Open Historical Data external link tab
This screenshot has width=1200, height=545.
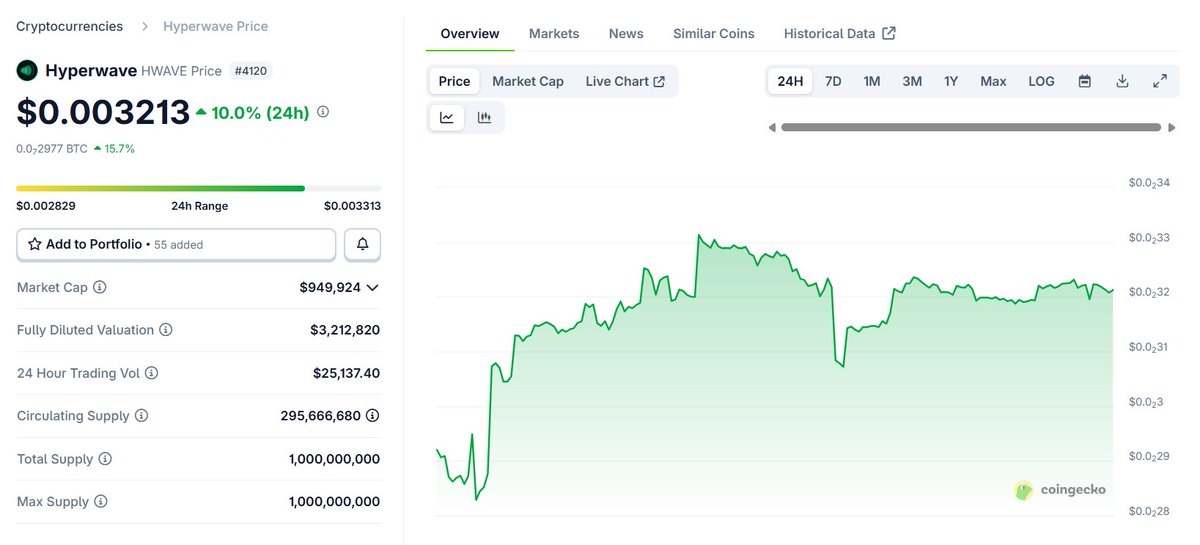coord(840,33)
